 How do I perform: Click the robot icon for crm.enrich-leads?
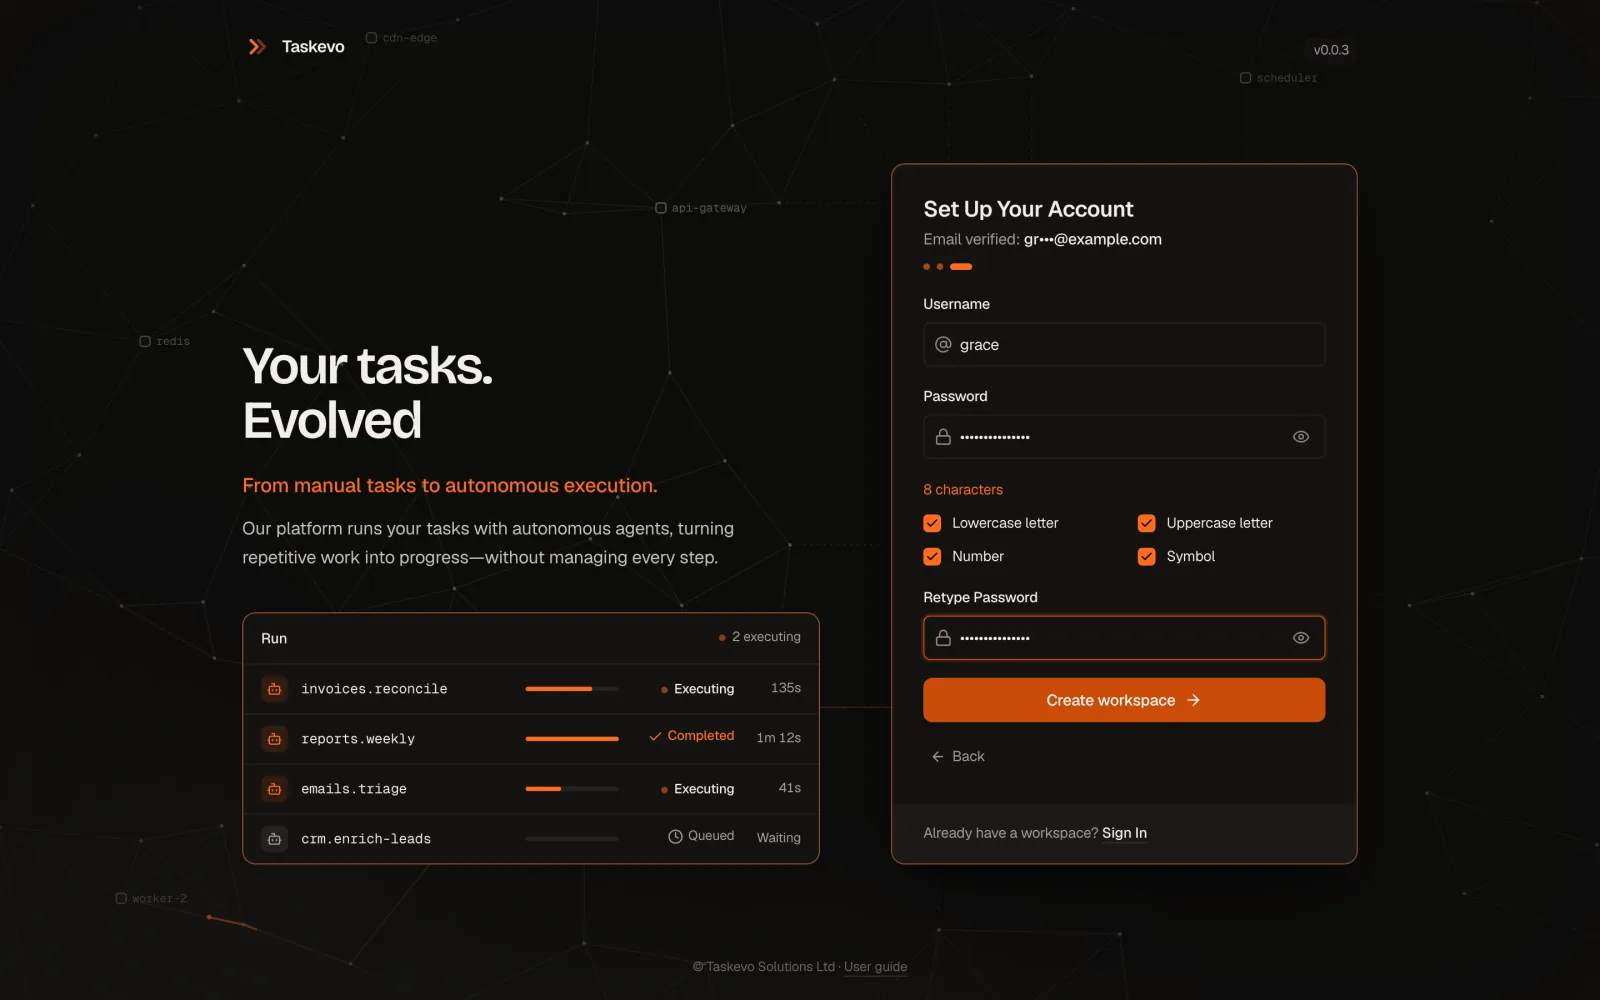click(x=274, y=839)
